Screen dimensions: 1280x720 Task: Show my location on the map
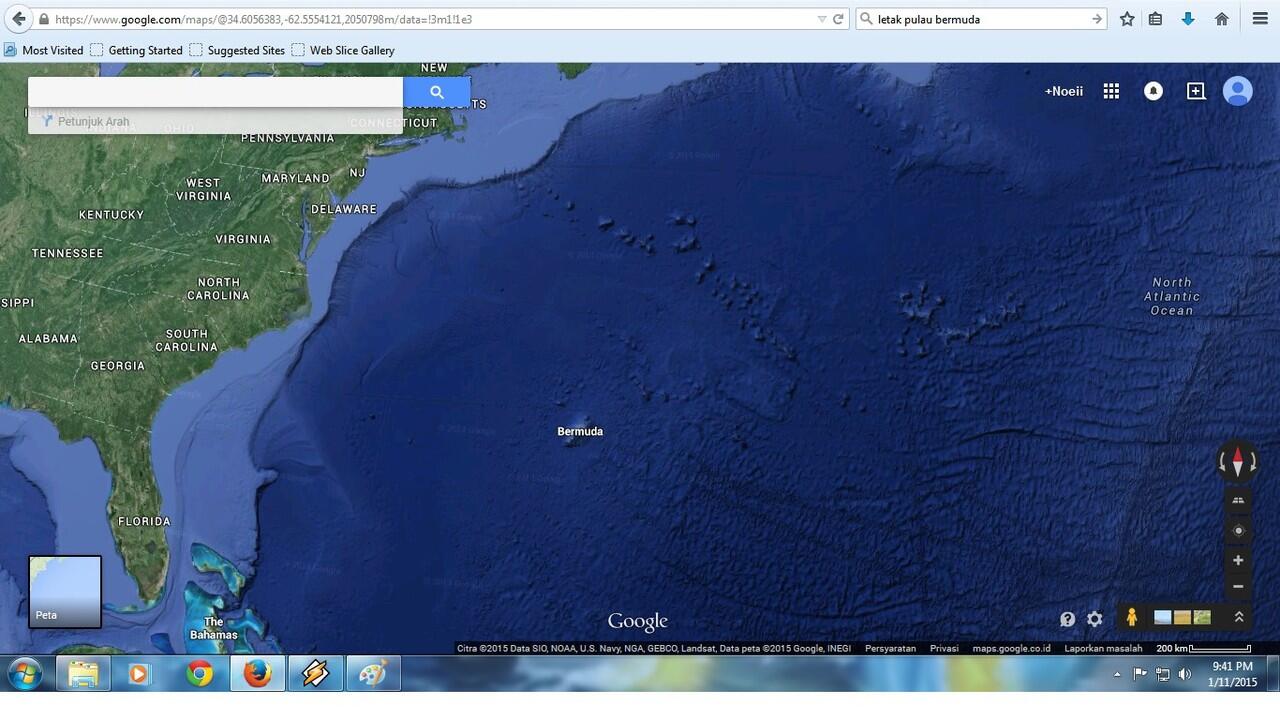point(1238,531)
